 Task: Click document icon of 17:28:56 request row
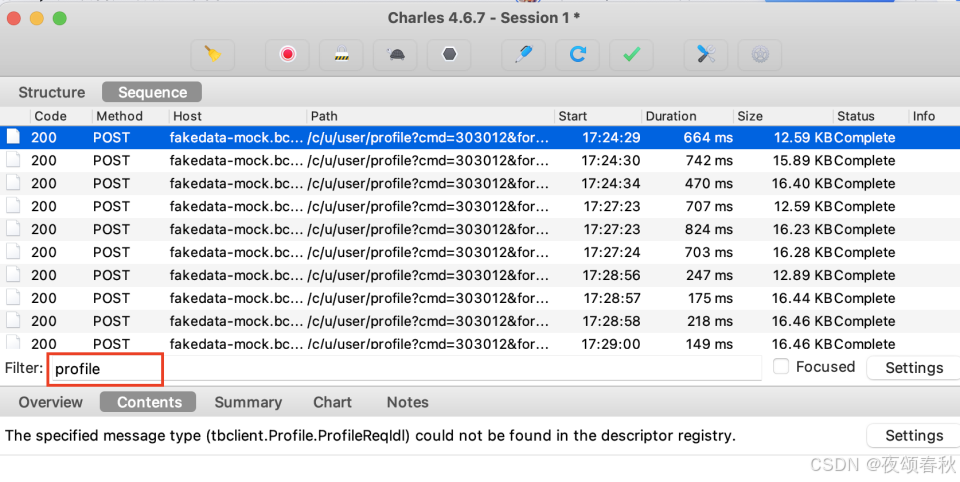pyautogui.click(x=13, y=275)
